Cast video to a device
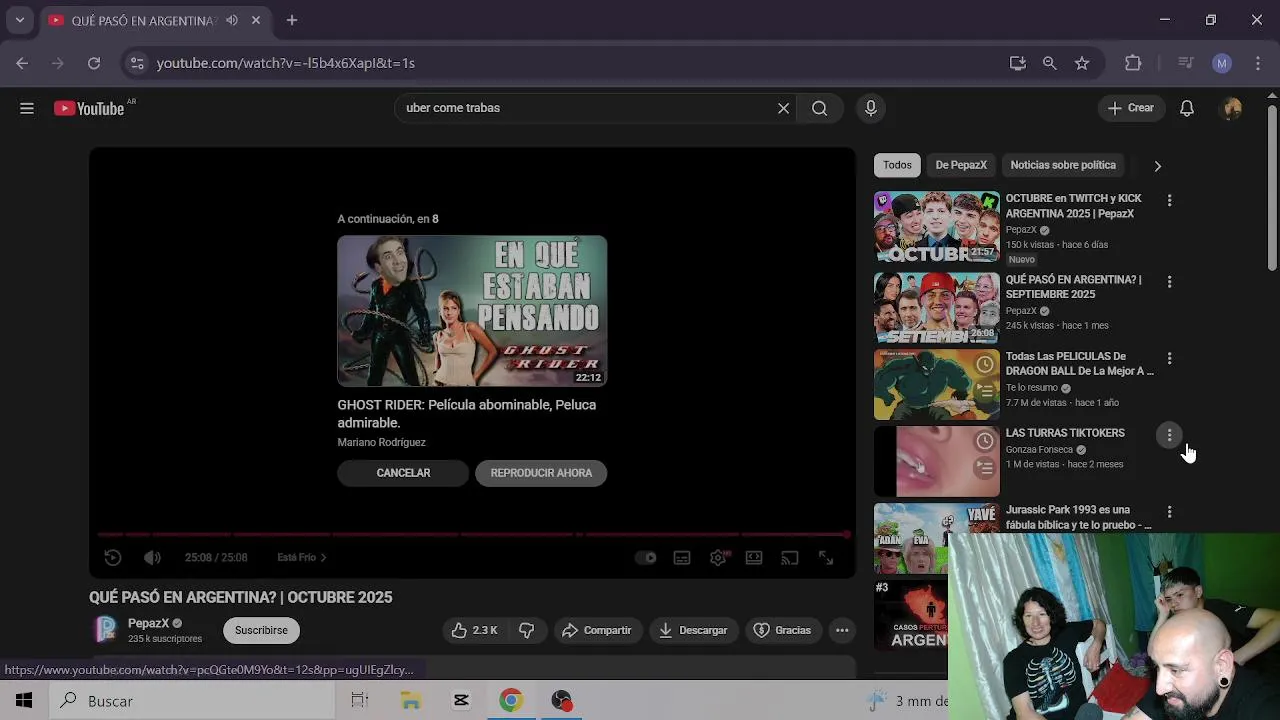Viewport: 1280px width, 720px height. 790,558
